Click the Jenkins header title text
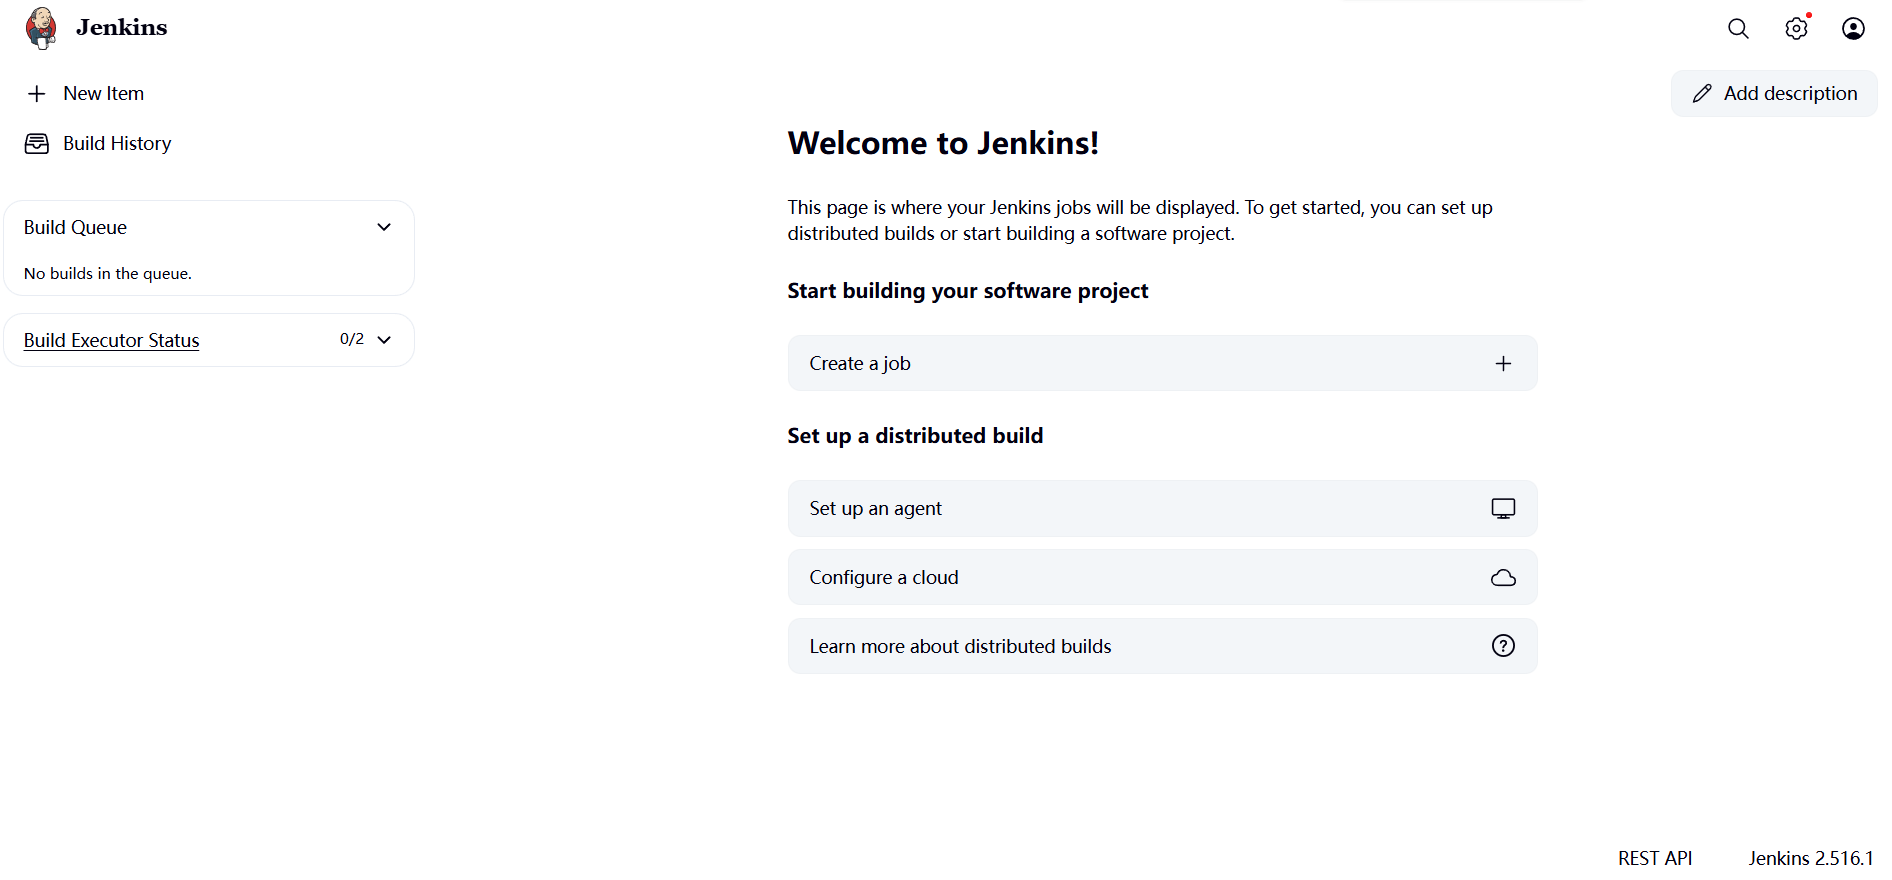 [x=122, y=28]
